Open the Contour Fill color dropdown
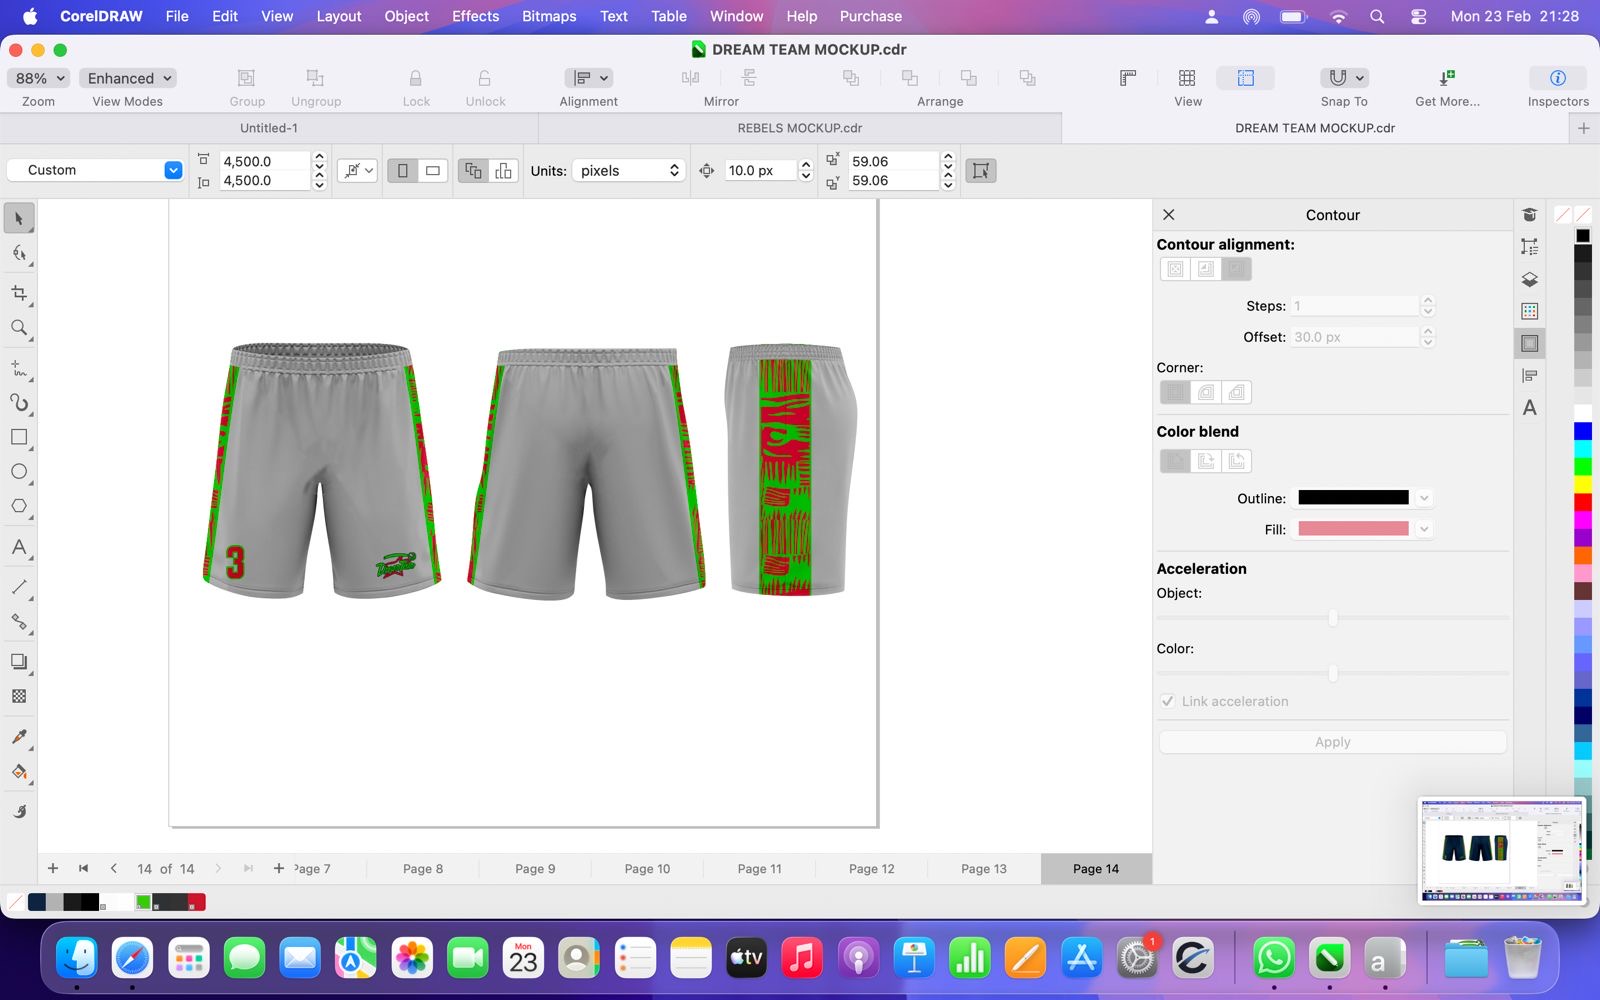 click(x=1424, y=529)
